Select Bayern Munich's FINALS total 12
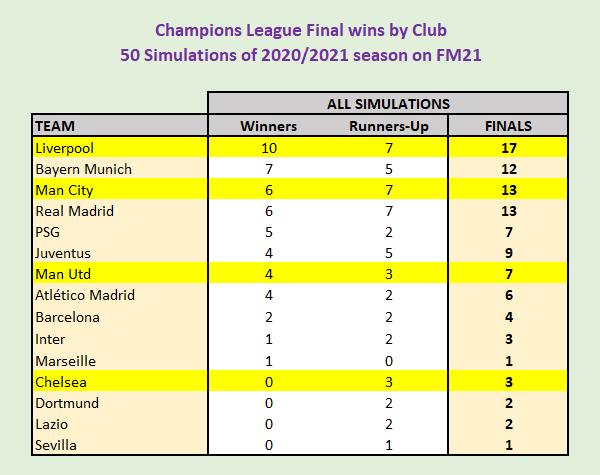This screenshot has width=600, height=475. coord(508,169)
